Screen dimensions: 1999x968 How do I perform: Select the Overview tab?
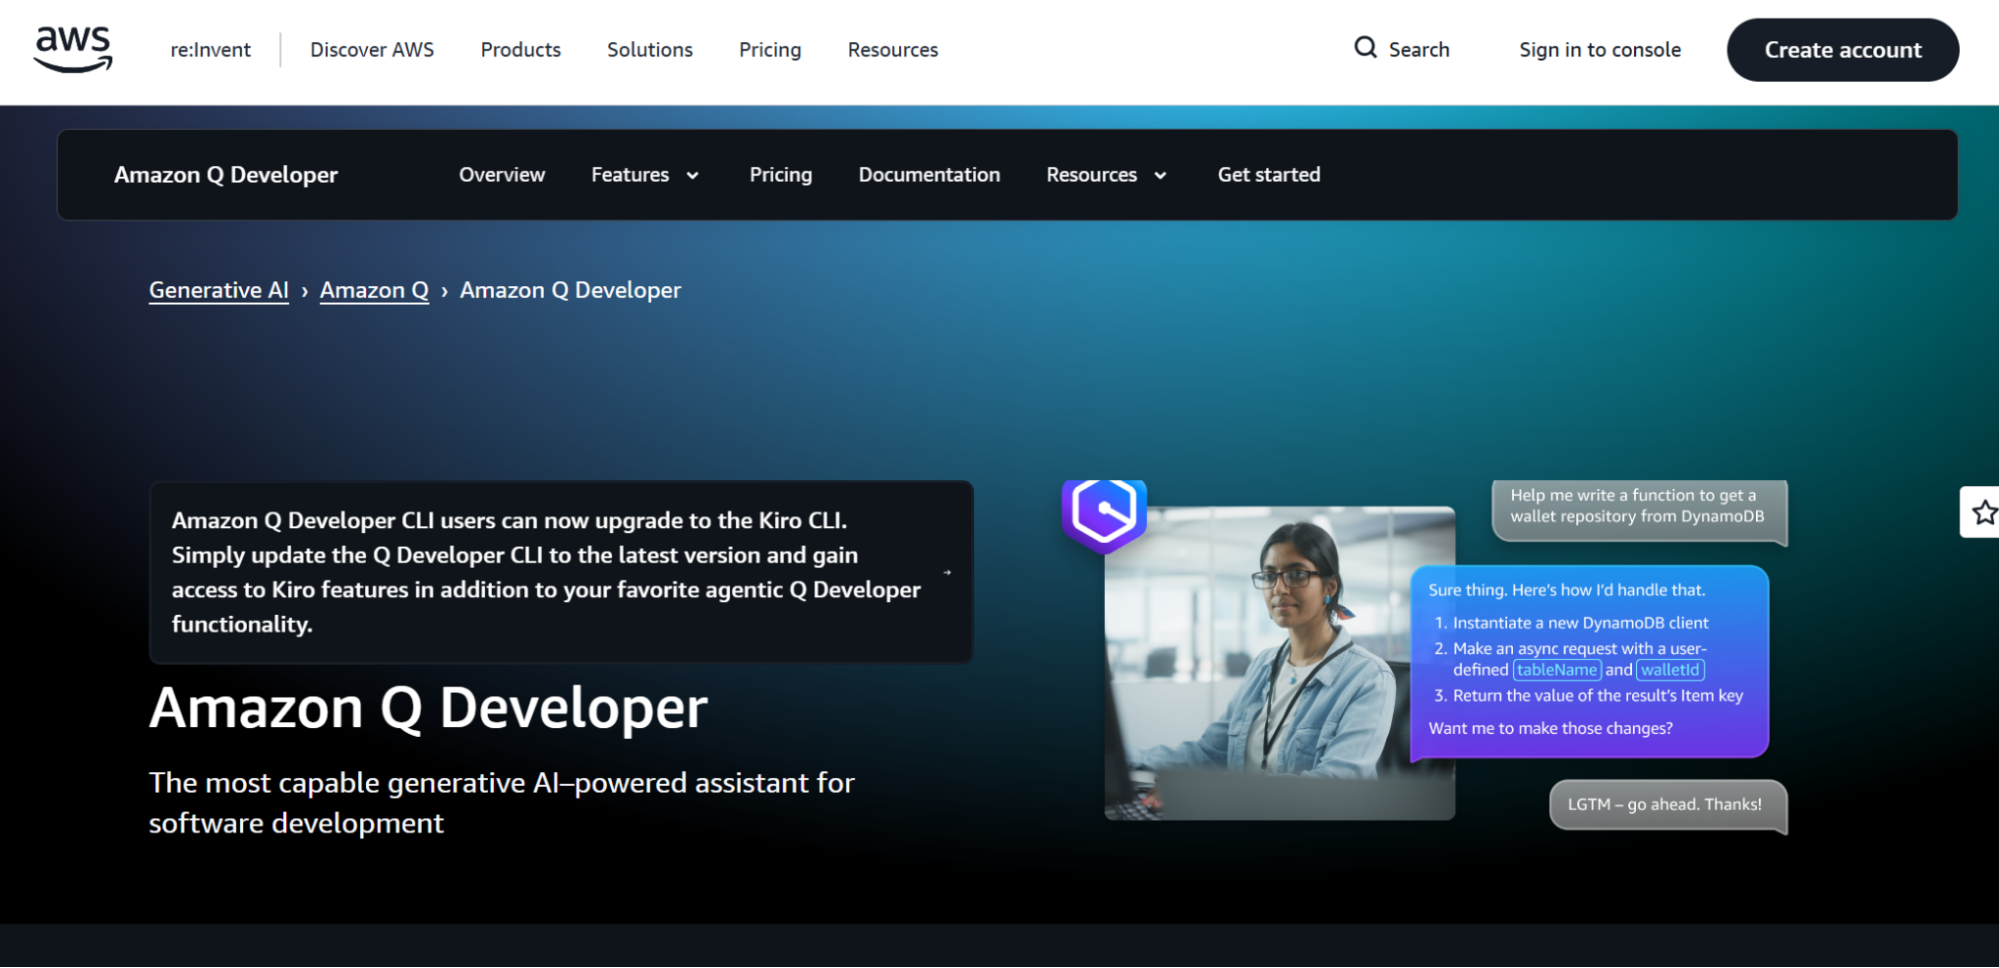501,174
